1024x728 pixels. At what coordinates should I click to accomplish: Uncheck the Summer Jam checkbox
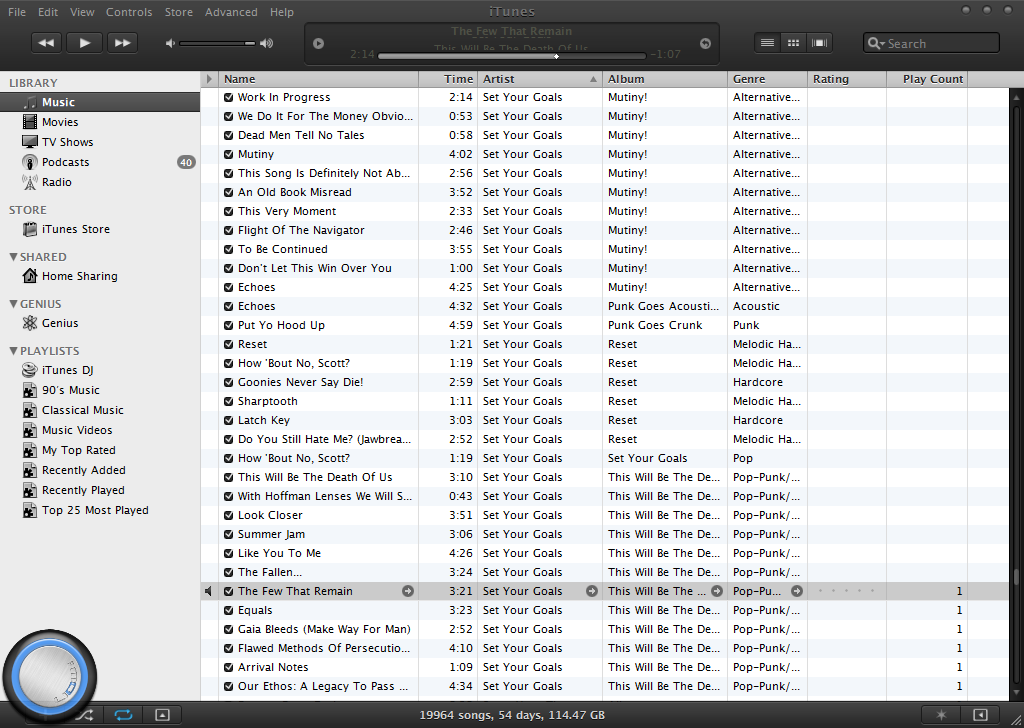[229, 534]
